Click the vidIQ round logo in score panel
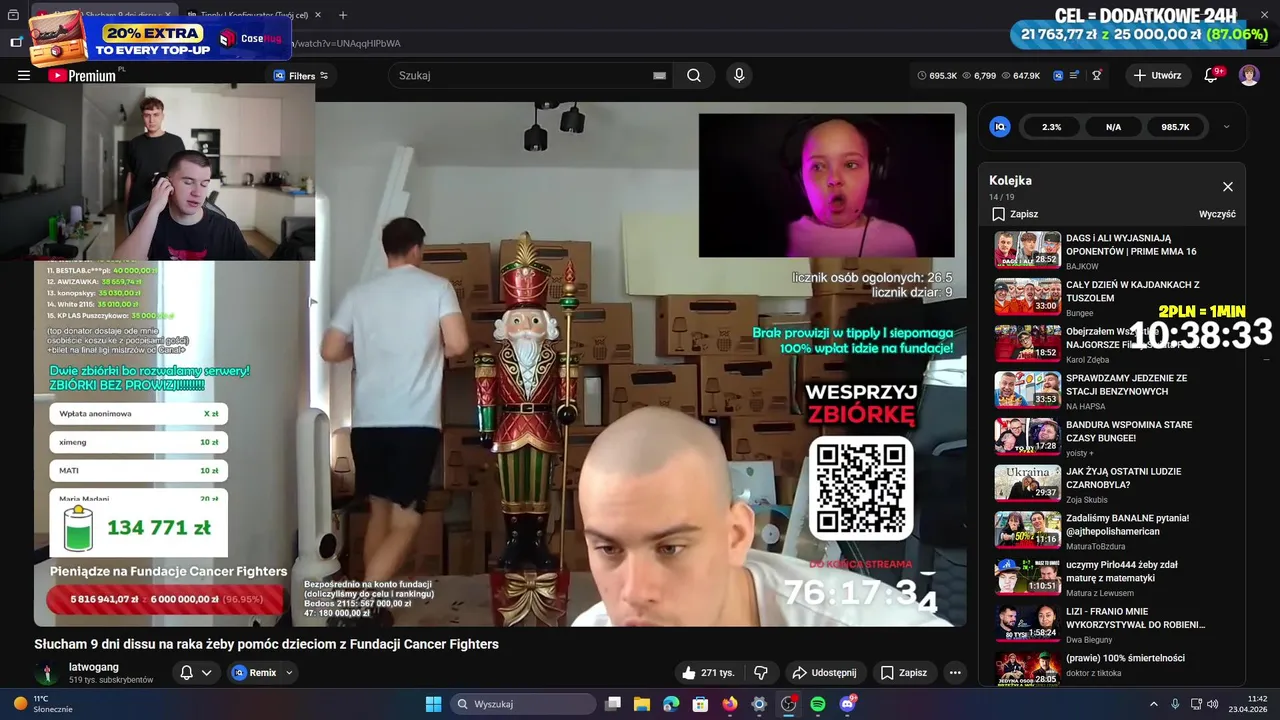 point(1000,127)
